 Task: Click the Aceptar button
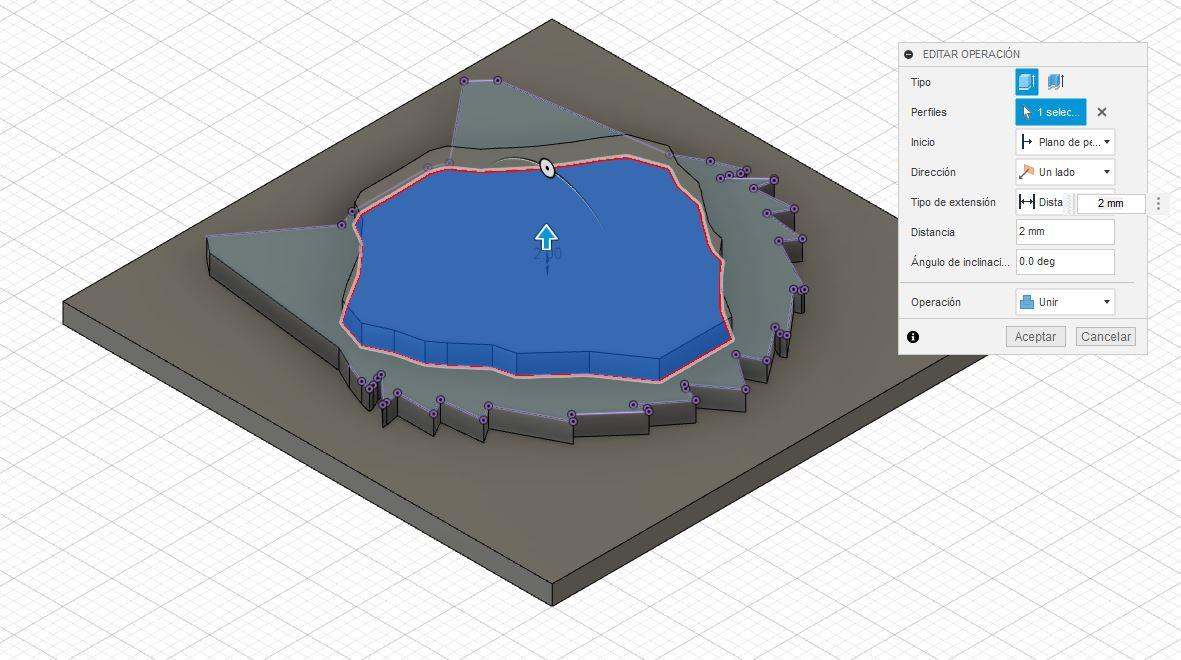tap(1036, 337)
